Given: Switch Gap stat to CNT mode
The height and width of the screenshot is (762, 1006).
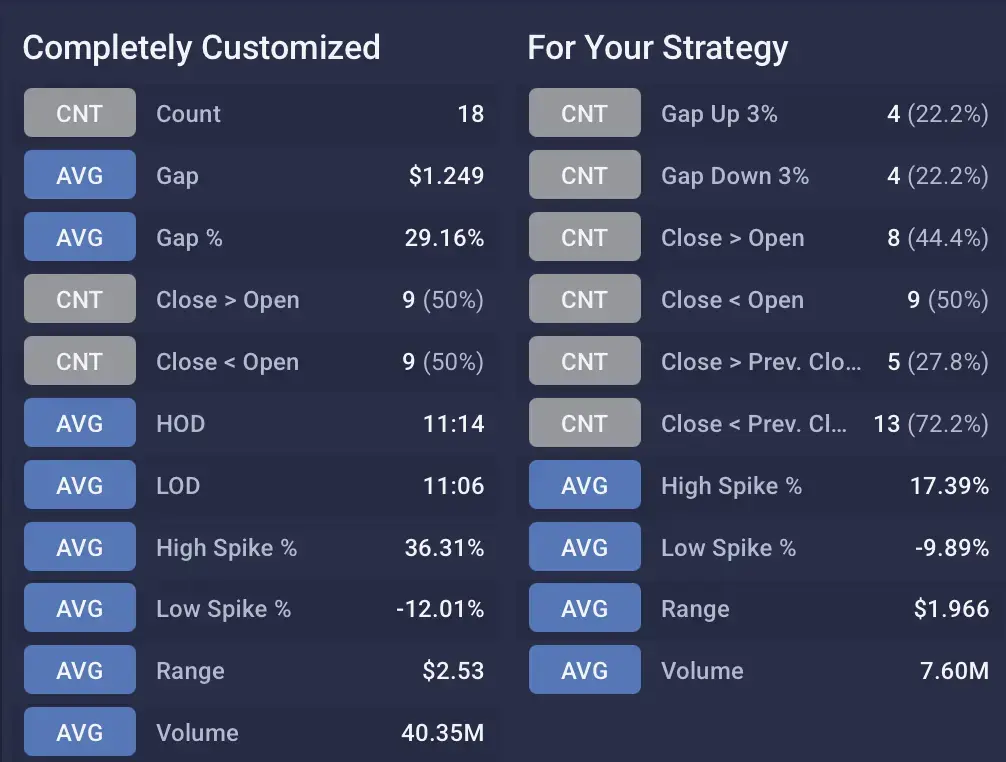Looking at the screenshot, I should pyautogui.click(x=79, y=175).
